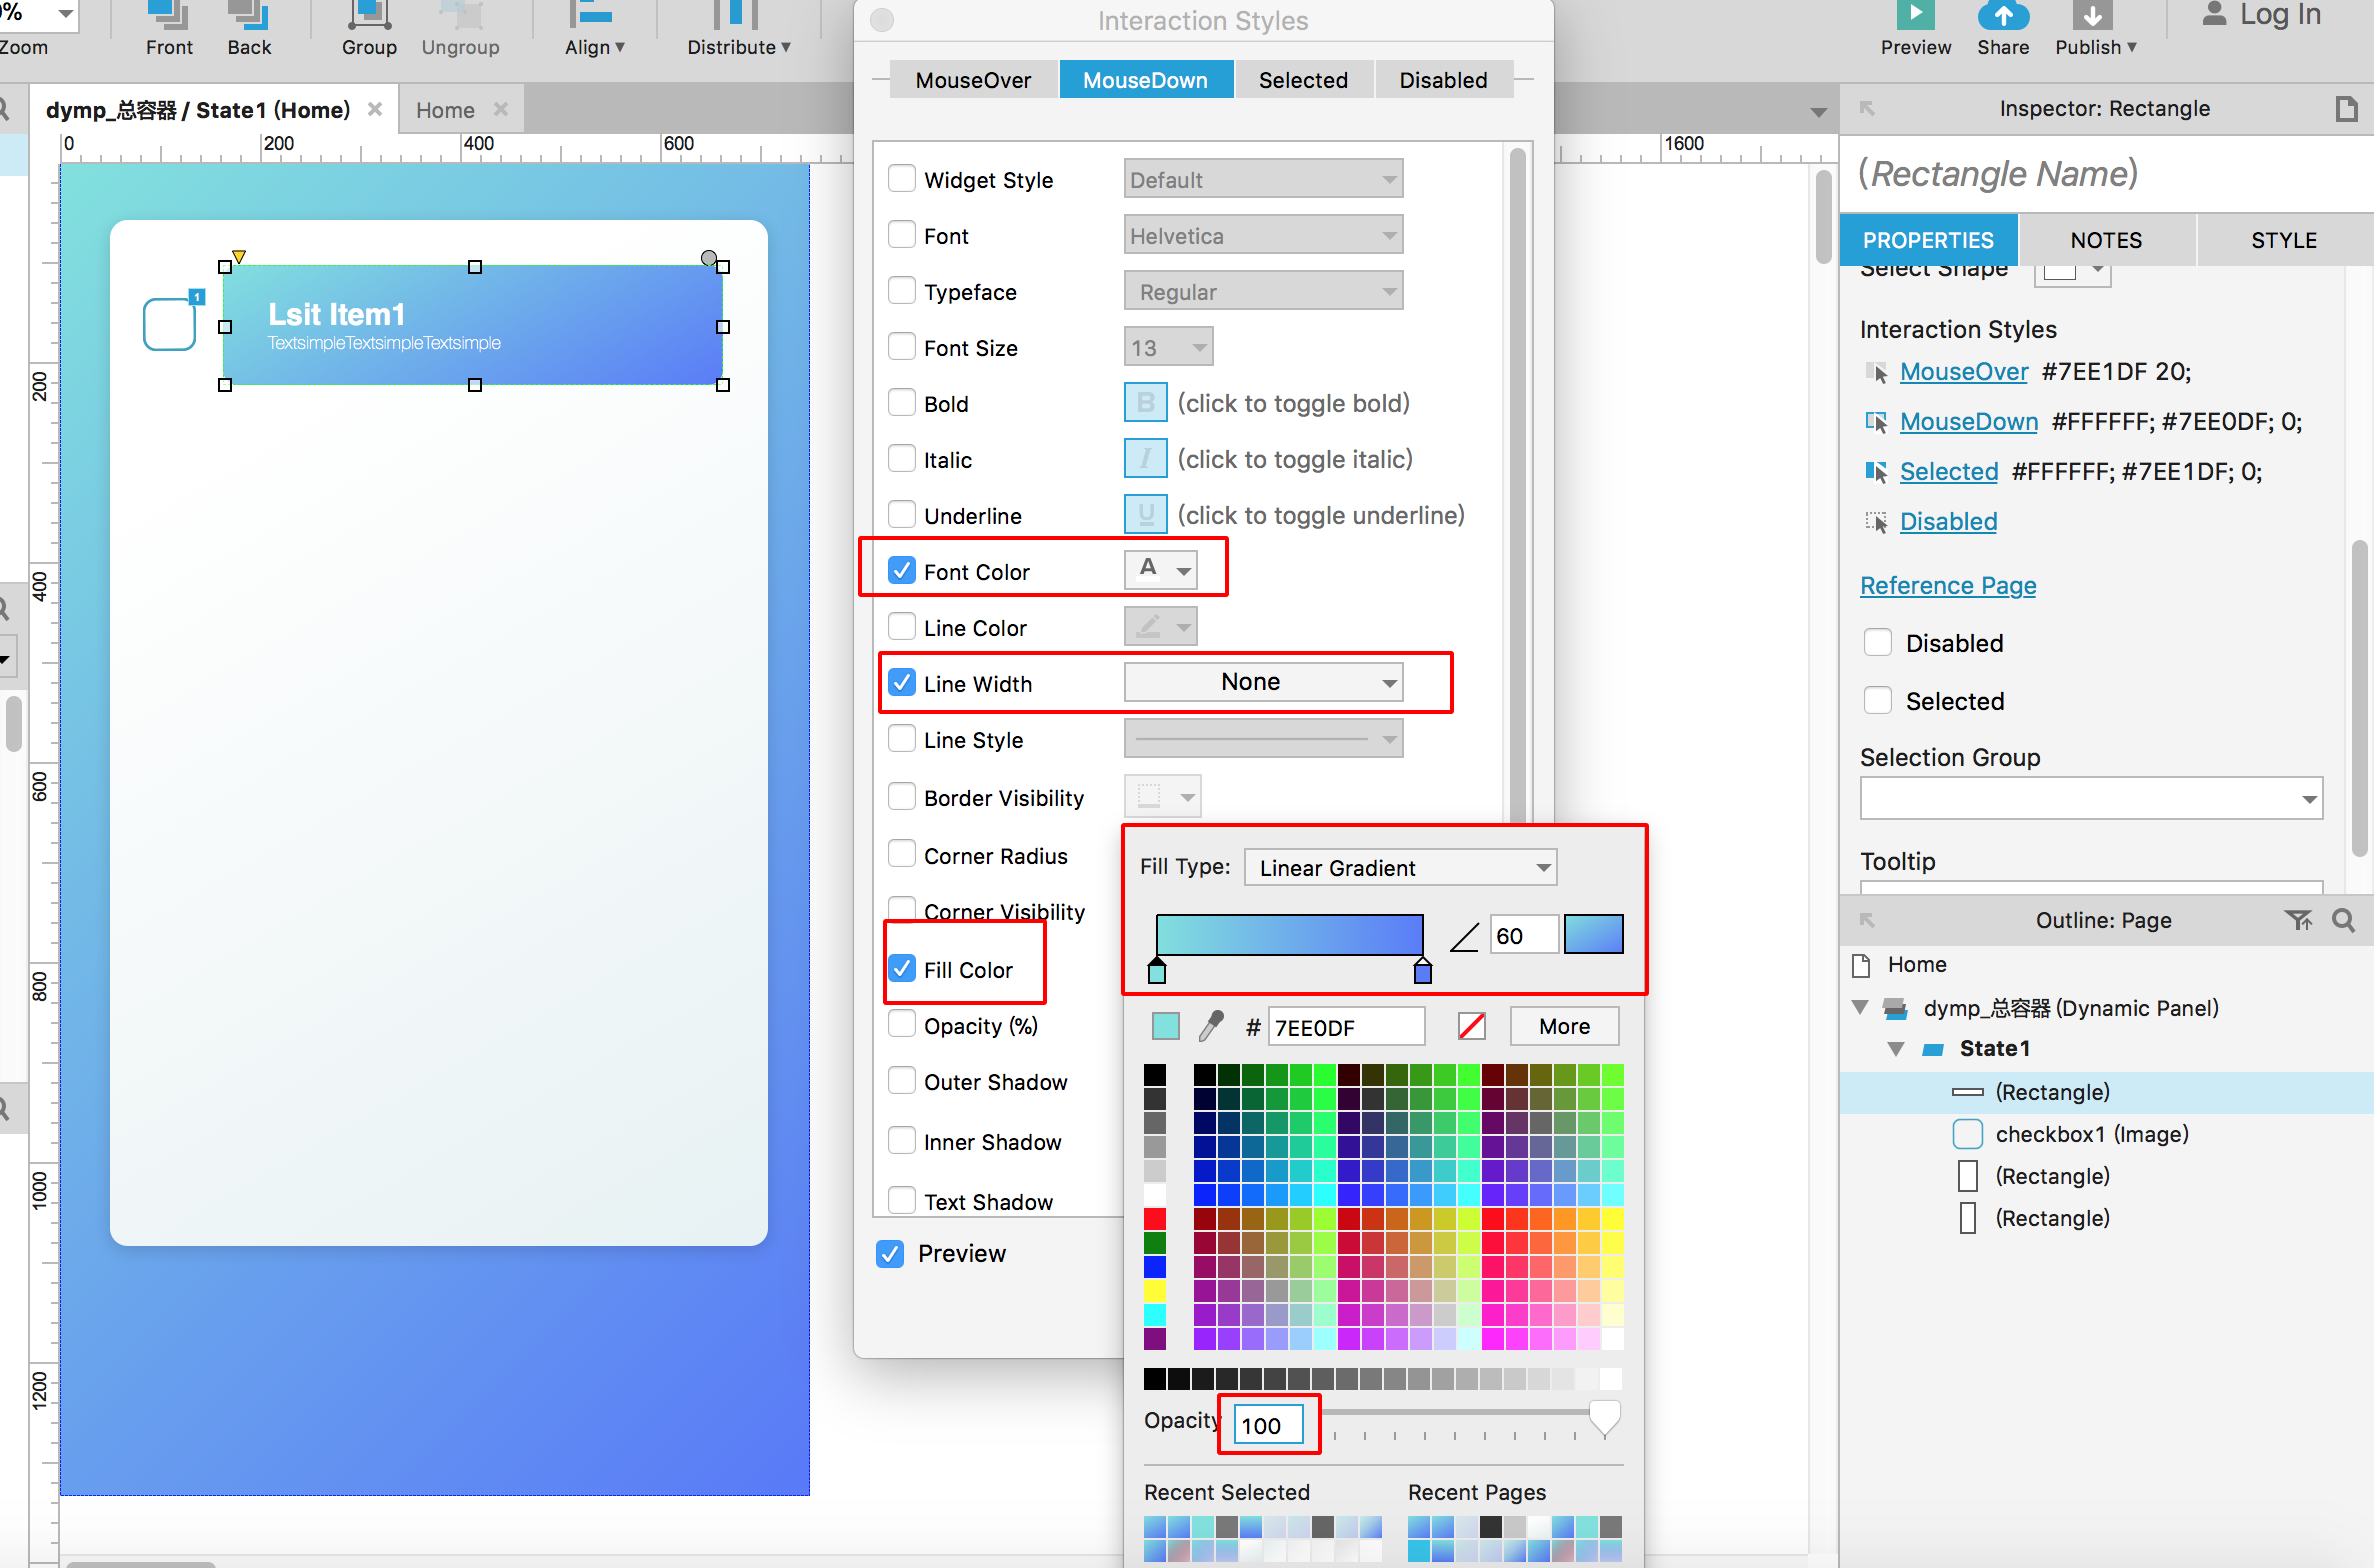Viewport: 2374px width, 1568px height.
Task: Click the Preview play icon in toolbar
Action: coord(1915,14)
